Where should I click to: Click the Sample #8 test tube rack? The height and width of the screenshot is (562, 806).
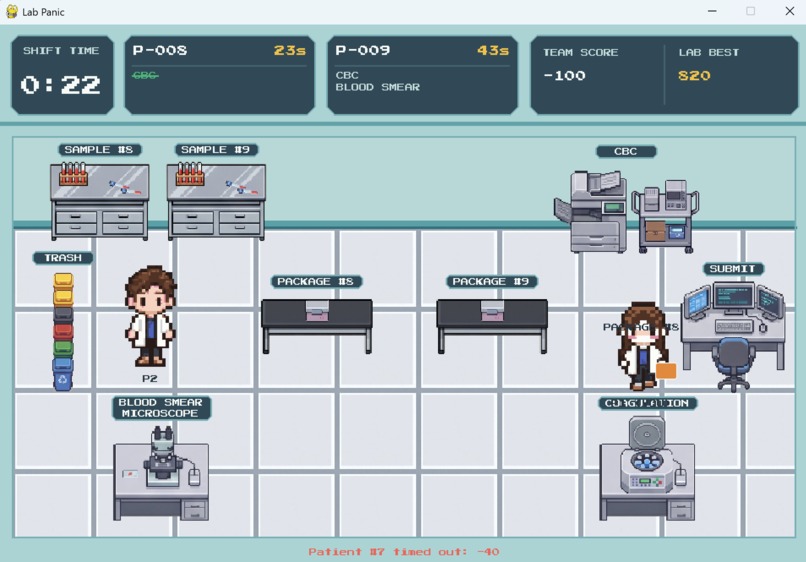[73, 174]
